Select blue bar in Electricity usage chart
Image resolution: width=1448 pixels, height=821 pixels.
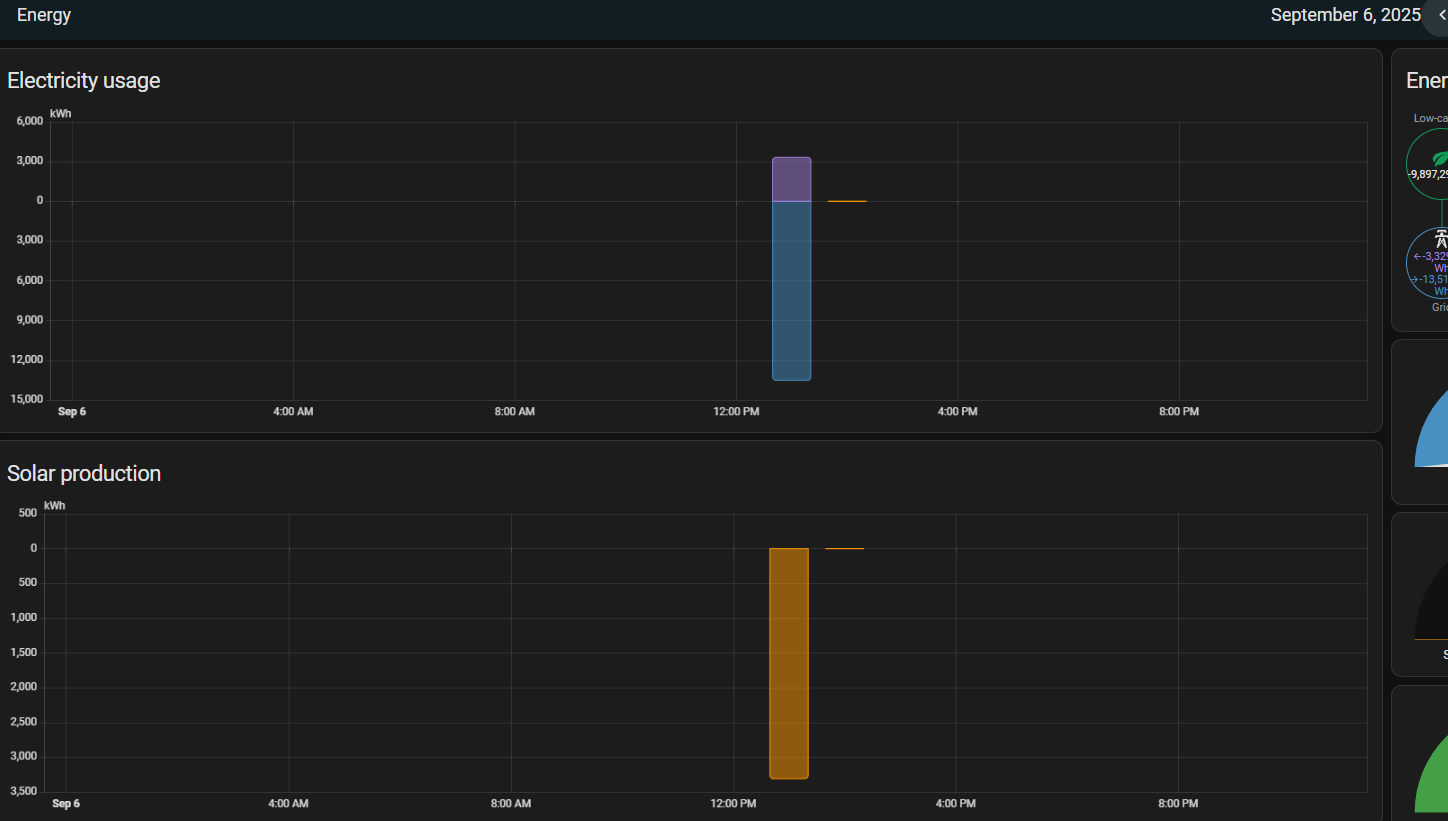click(x=791, y=290)
